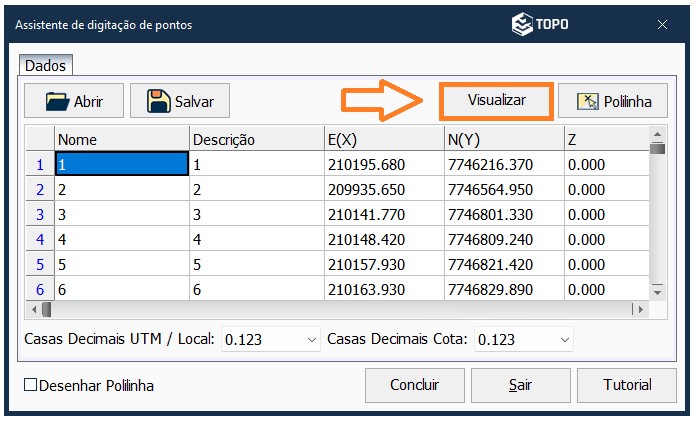Screen dimensions: 697x423
Task: Click the table's vertical scrollbar down arrow
Action: [x=657, y=291]
